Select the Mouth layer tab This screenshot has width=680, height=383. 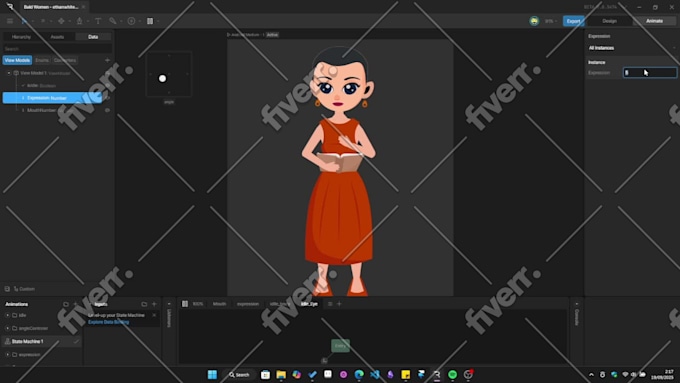(219, 304)
